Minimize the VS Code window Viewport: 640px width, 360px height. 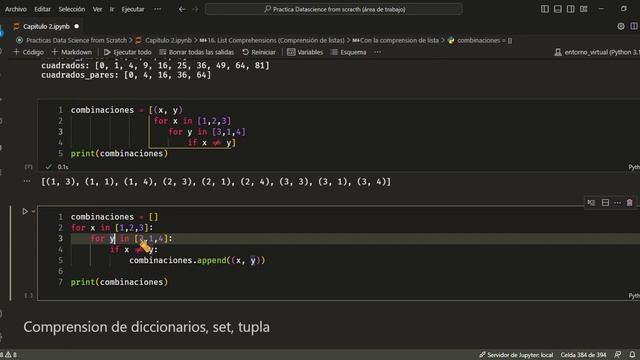[601, 9]
